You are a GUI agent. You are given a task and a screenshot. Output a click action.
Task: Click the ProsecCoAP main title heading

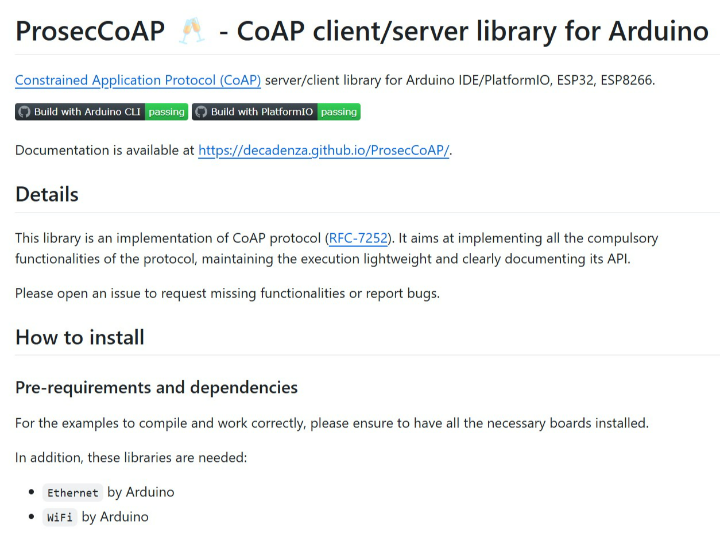pyautogui.click(x=90, y=31)
